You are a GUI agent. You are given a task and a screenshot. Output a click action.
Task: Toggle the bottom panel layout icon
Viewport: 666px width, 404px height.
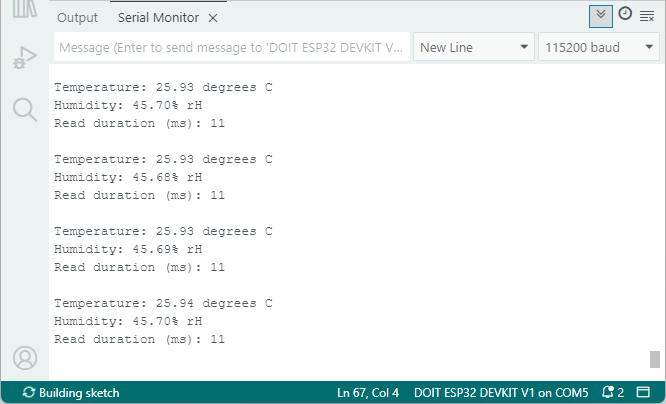point(643,392)
